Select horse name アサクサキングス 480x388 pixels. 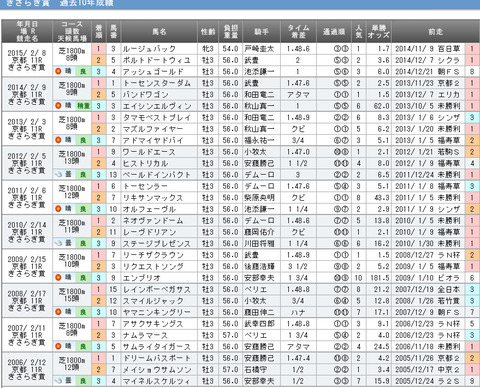pos(153,324)
